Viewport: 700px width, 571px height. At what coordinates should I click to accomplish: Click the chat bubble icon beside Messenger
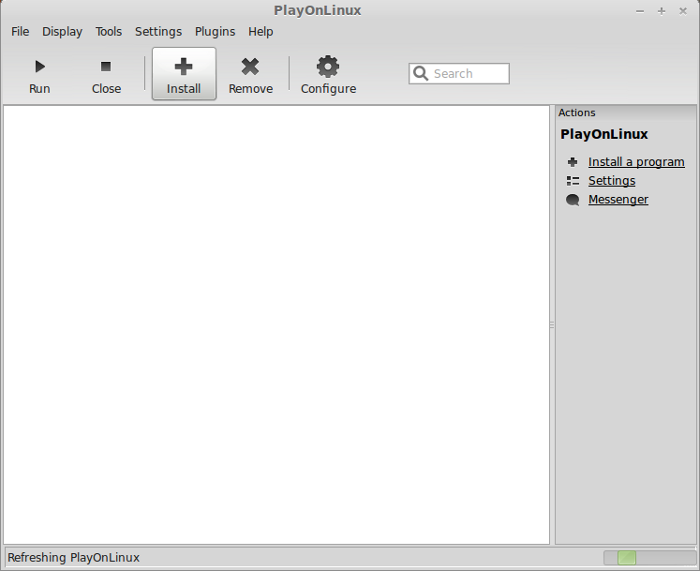coord(573,200)
